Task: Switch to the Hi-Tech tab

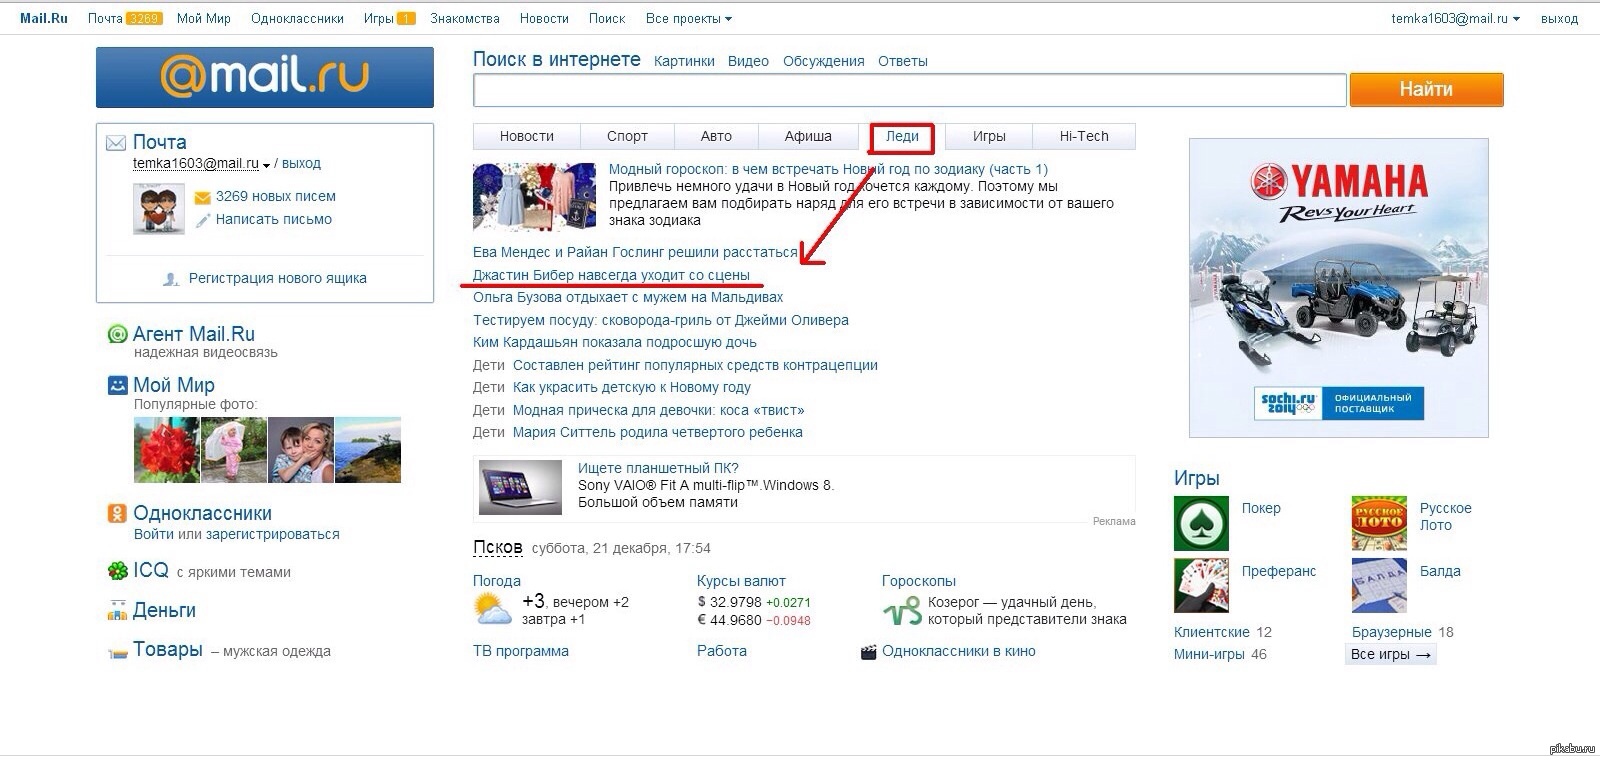Action: (x=1085, y=136)
